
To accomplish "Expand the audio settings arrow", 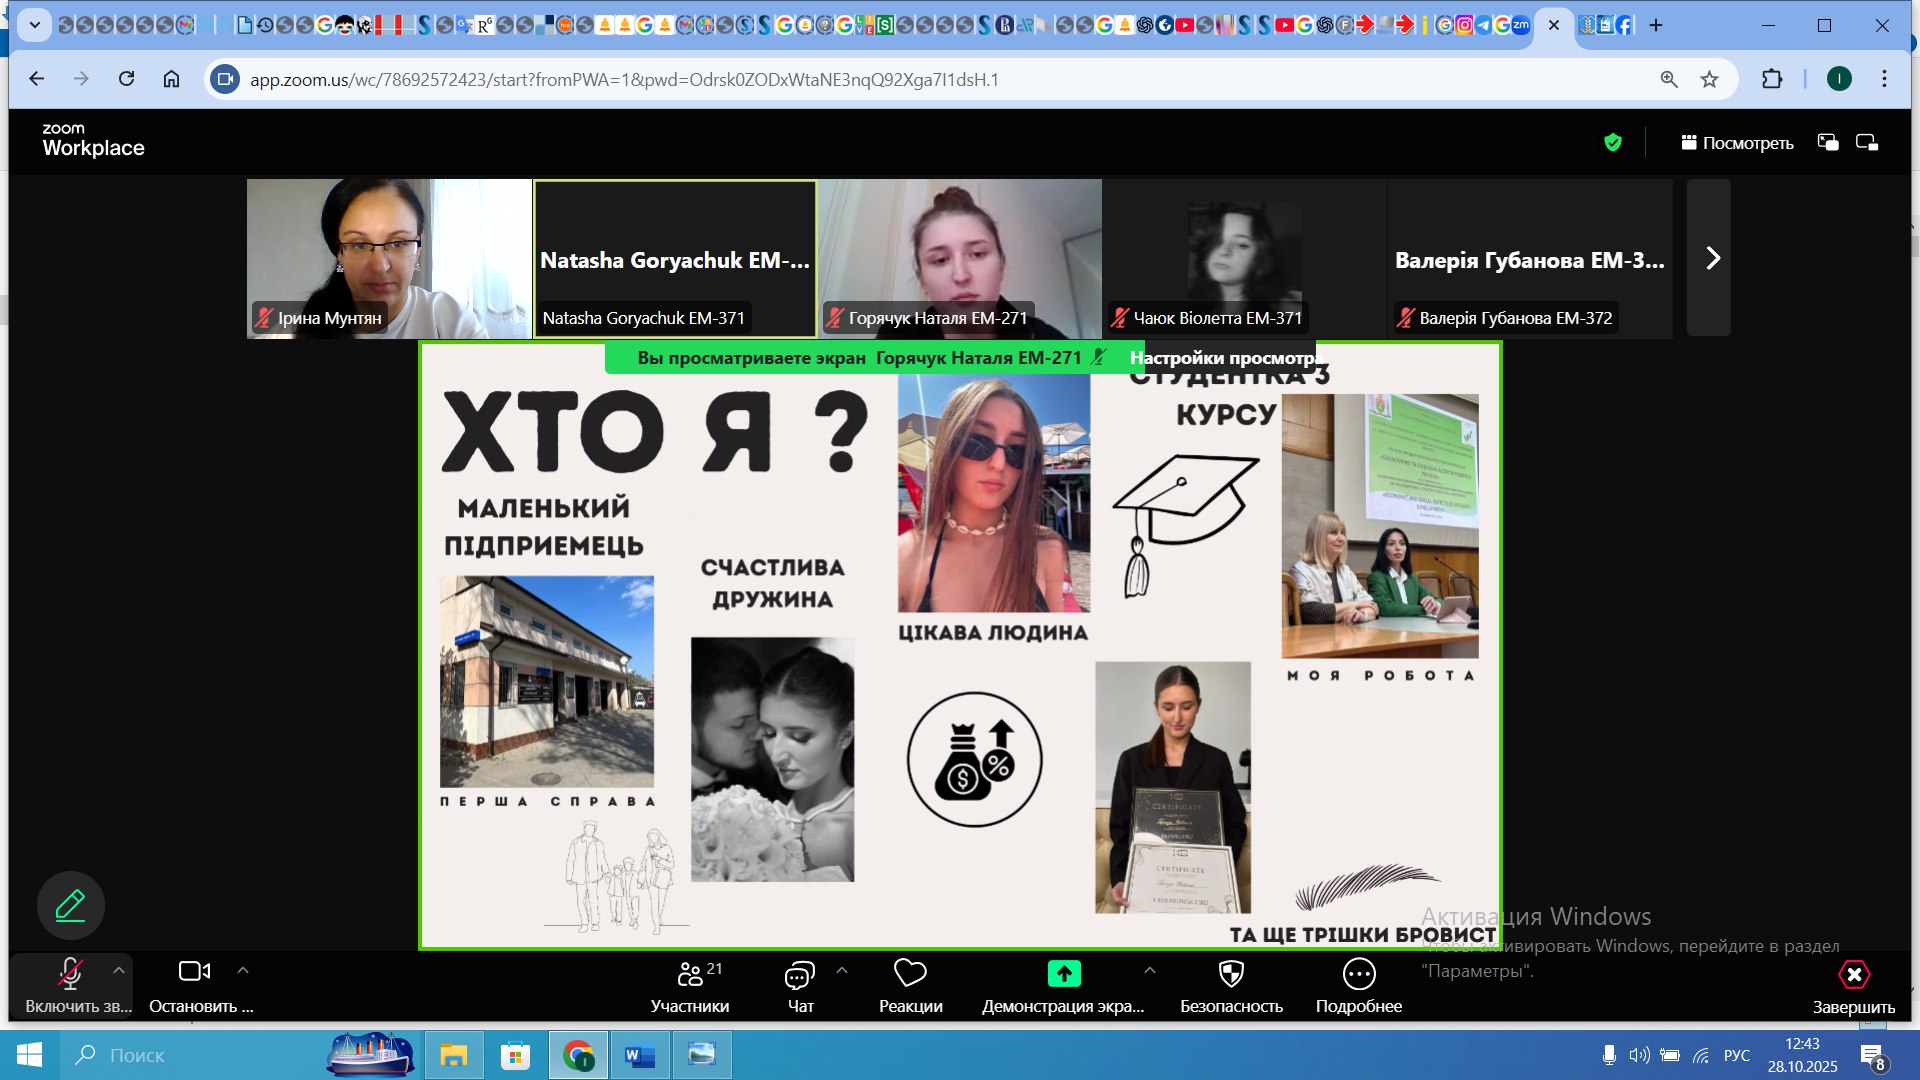I will coord(119,970).
